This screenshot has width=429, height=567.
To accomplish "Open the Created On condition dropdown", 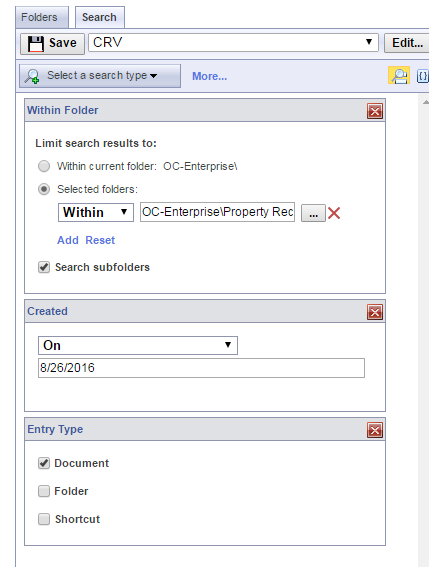I will click(138, 345).
